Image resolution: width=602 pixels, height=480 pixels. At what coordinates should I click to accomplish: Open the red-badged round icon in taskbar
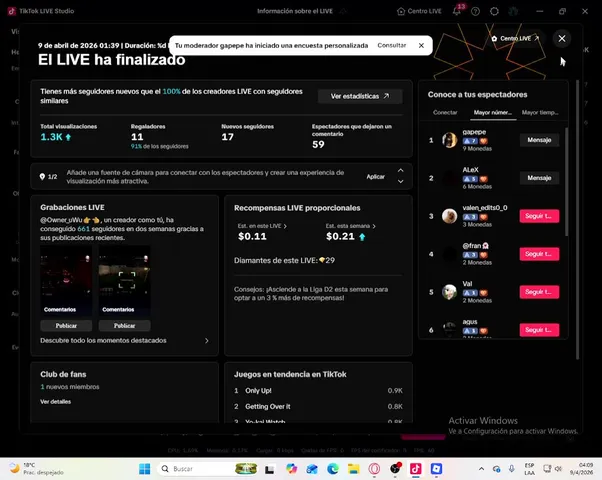(395, 469)
